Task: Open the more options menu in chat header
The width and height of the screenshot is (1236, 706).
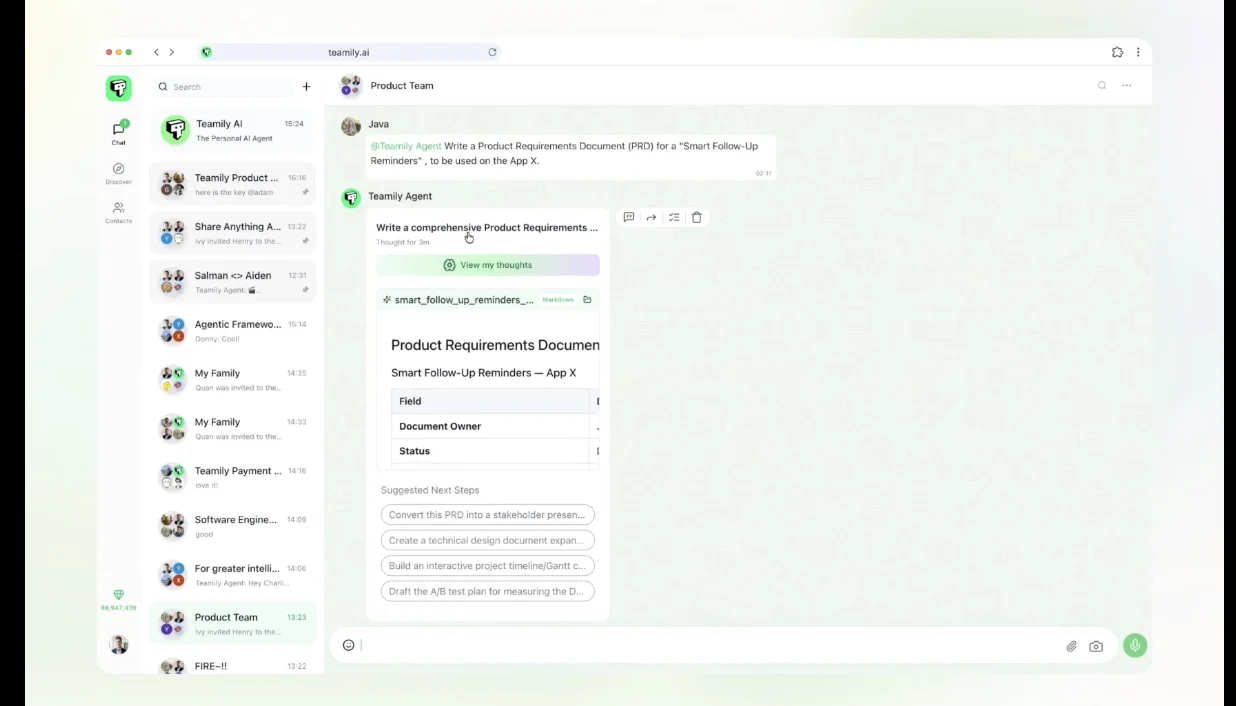Action: coord(1126,86)
